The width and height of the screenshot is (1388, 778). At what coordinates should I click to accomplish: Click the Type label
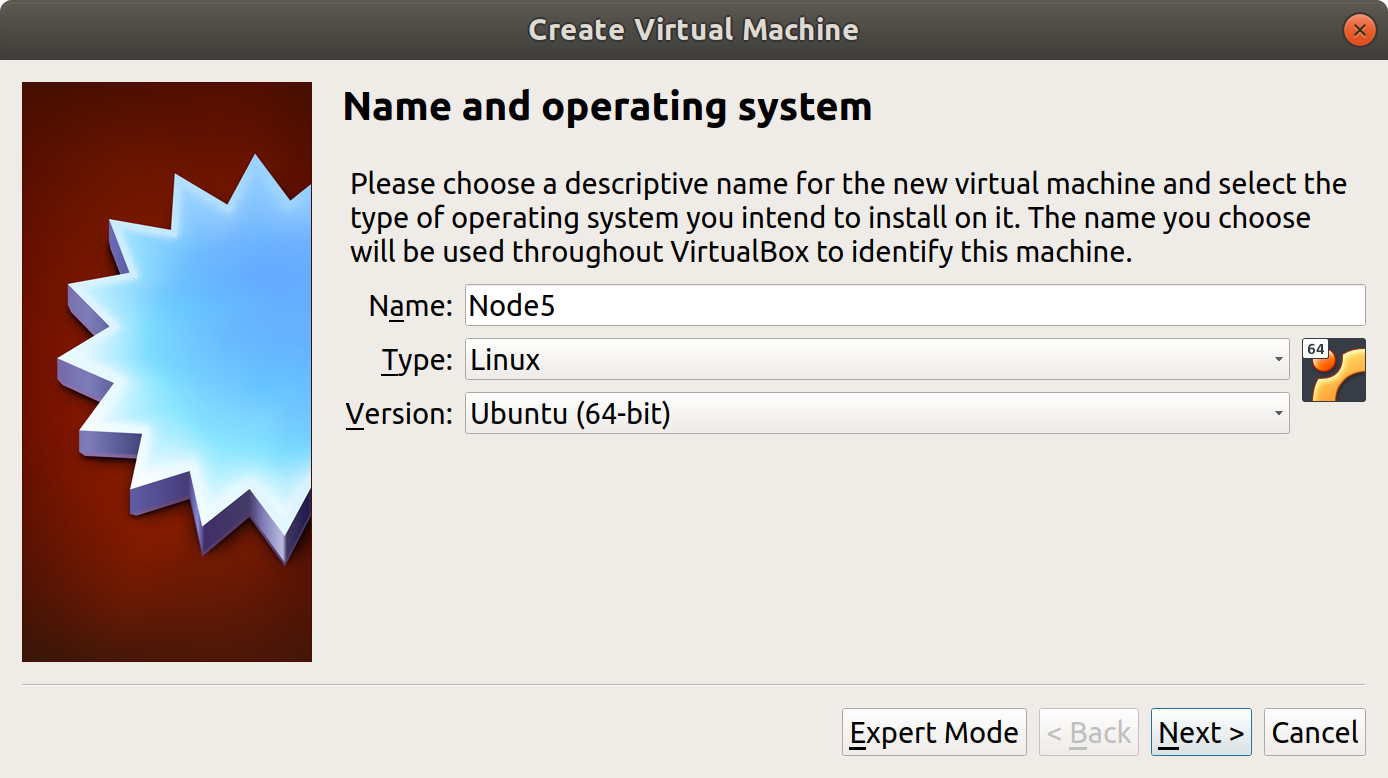(417, 360)
